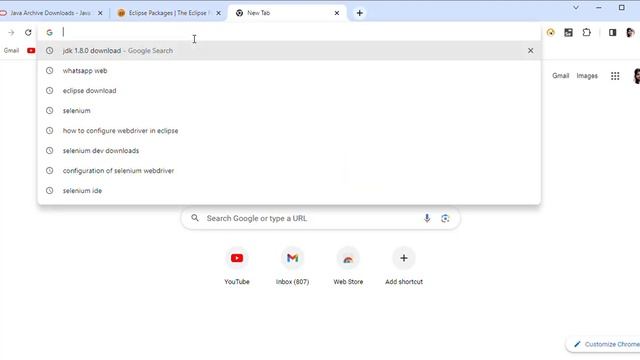This screenshot has width=640, height=360.
Task: Click the forward navigation arrow
Action: pos(11,32)
